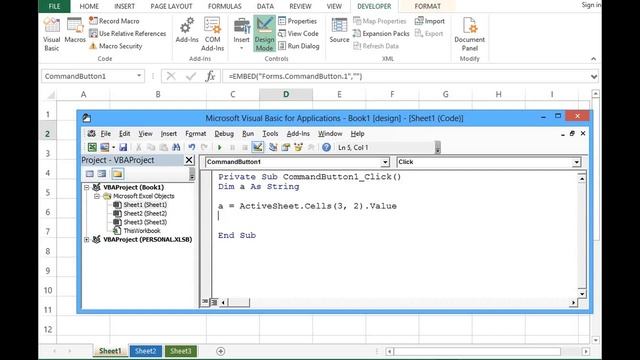Run the macro with the play button

(220, 147)
